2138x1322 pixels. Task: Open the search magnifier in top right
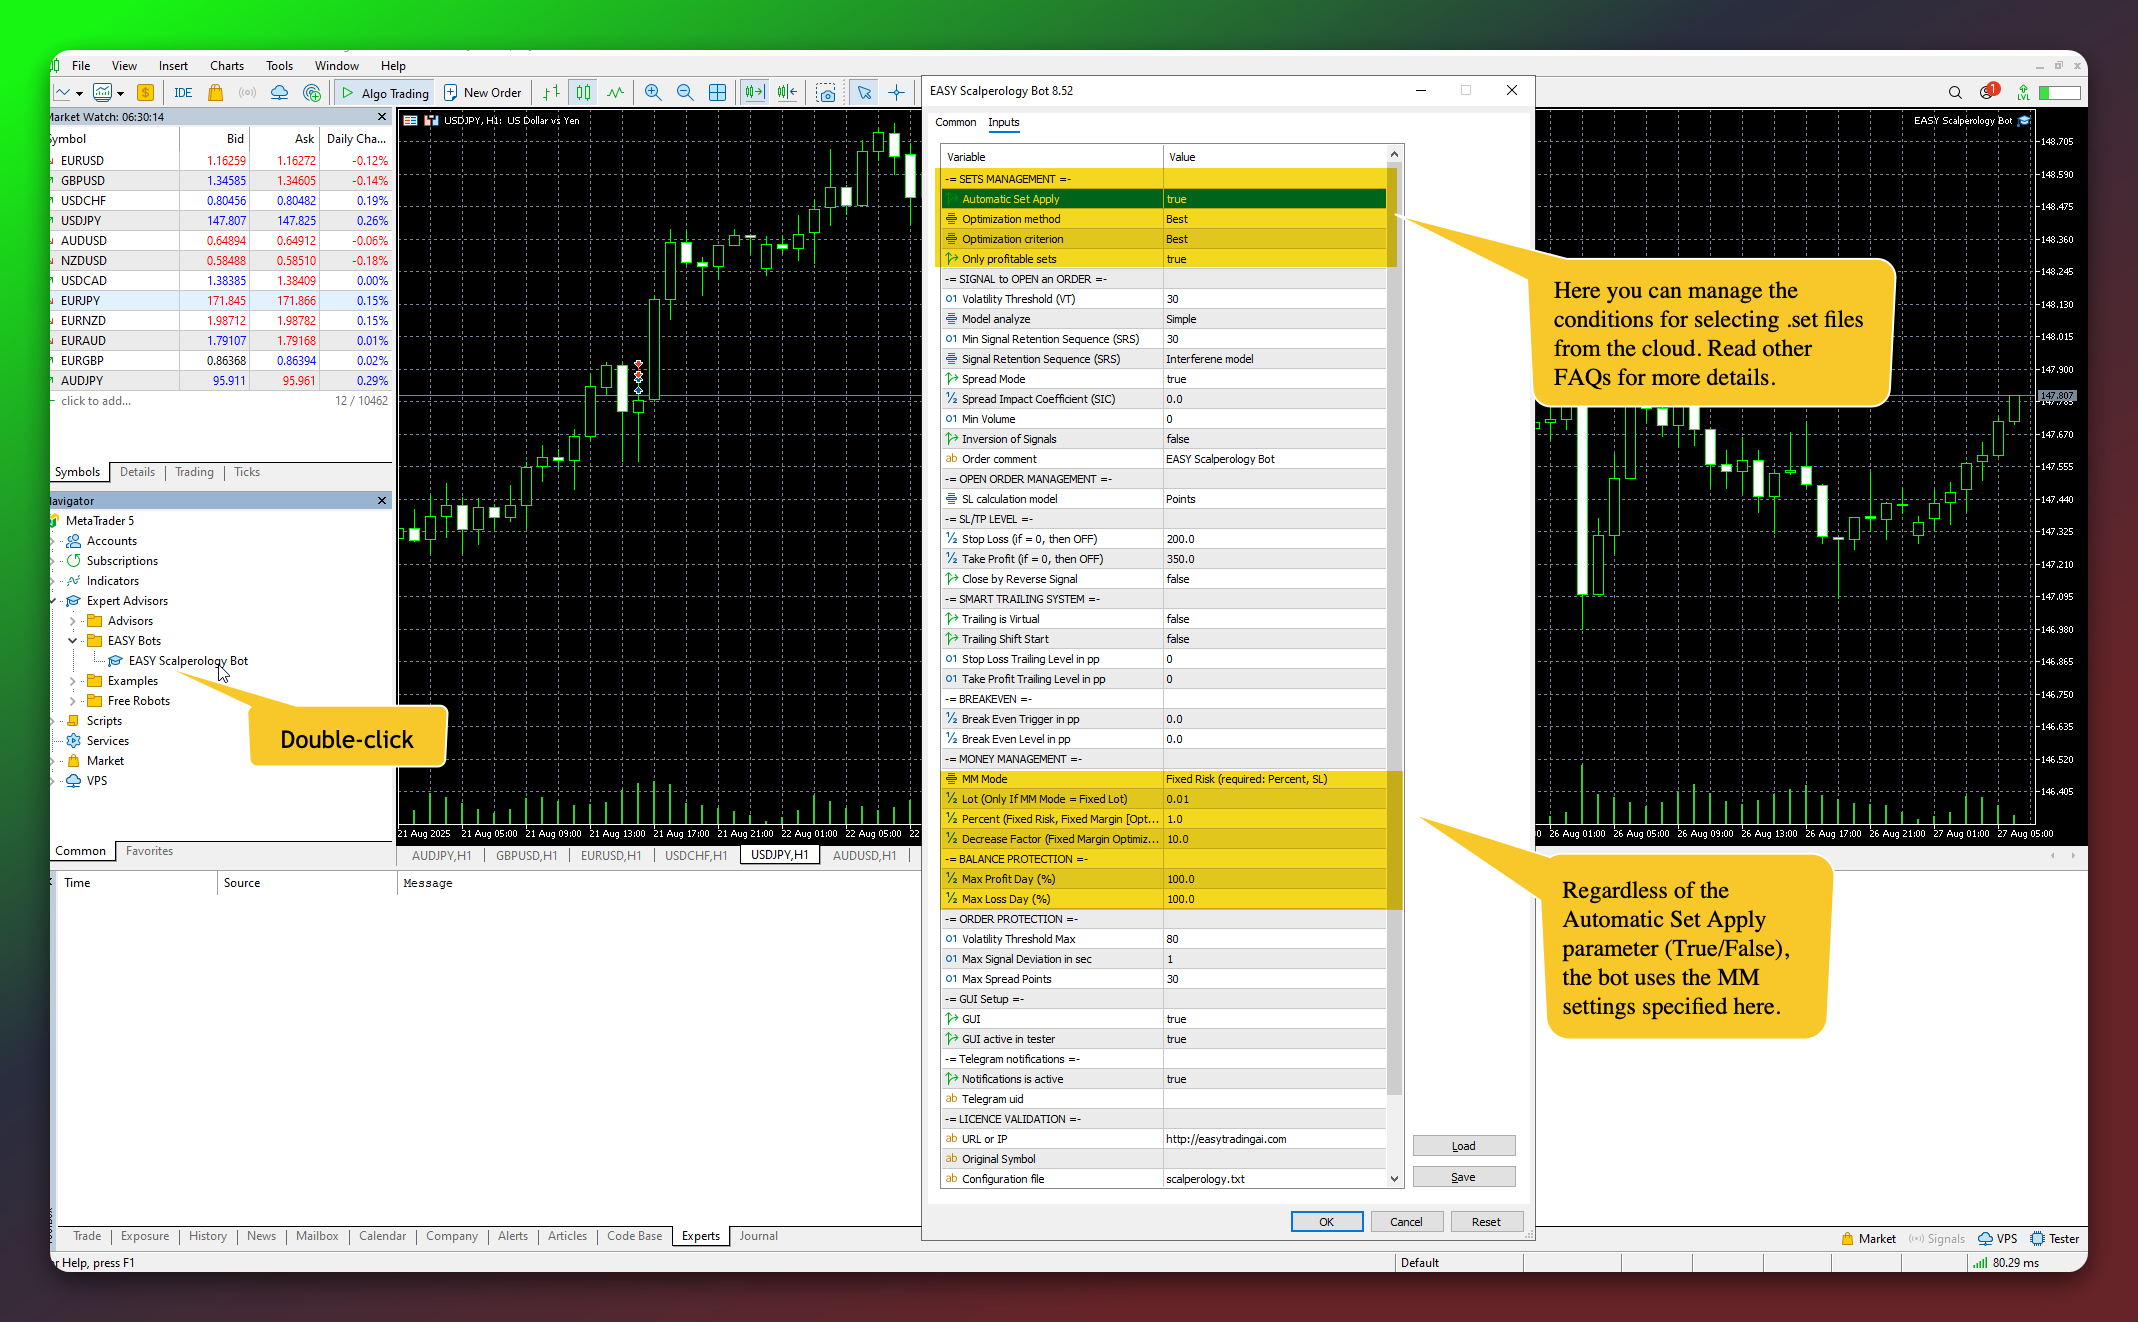(x=1955, y=93)
